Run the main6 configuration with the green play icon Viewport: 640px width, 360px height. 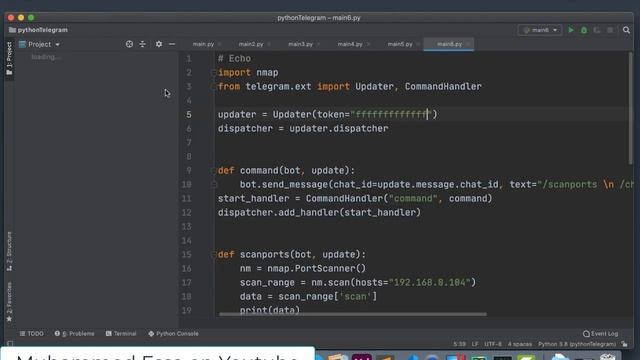point(571,30)
